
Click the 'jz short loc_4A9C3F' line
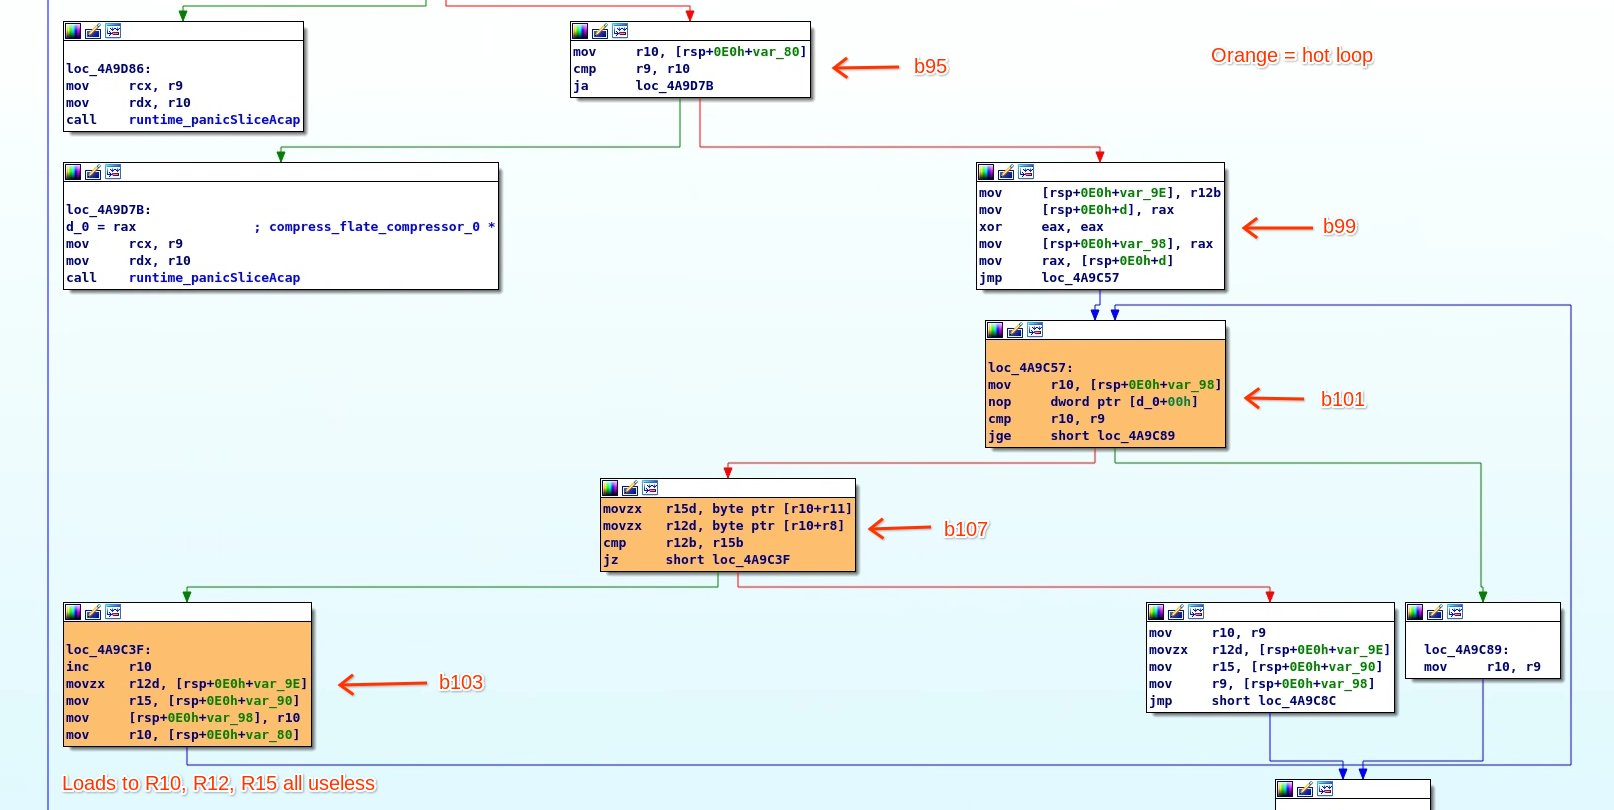pyautogui.click(x=696, y=560)
